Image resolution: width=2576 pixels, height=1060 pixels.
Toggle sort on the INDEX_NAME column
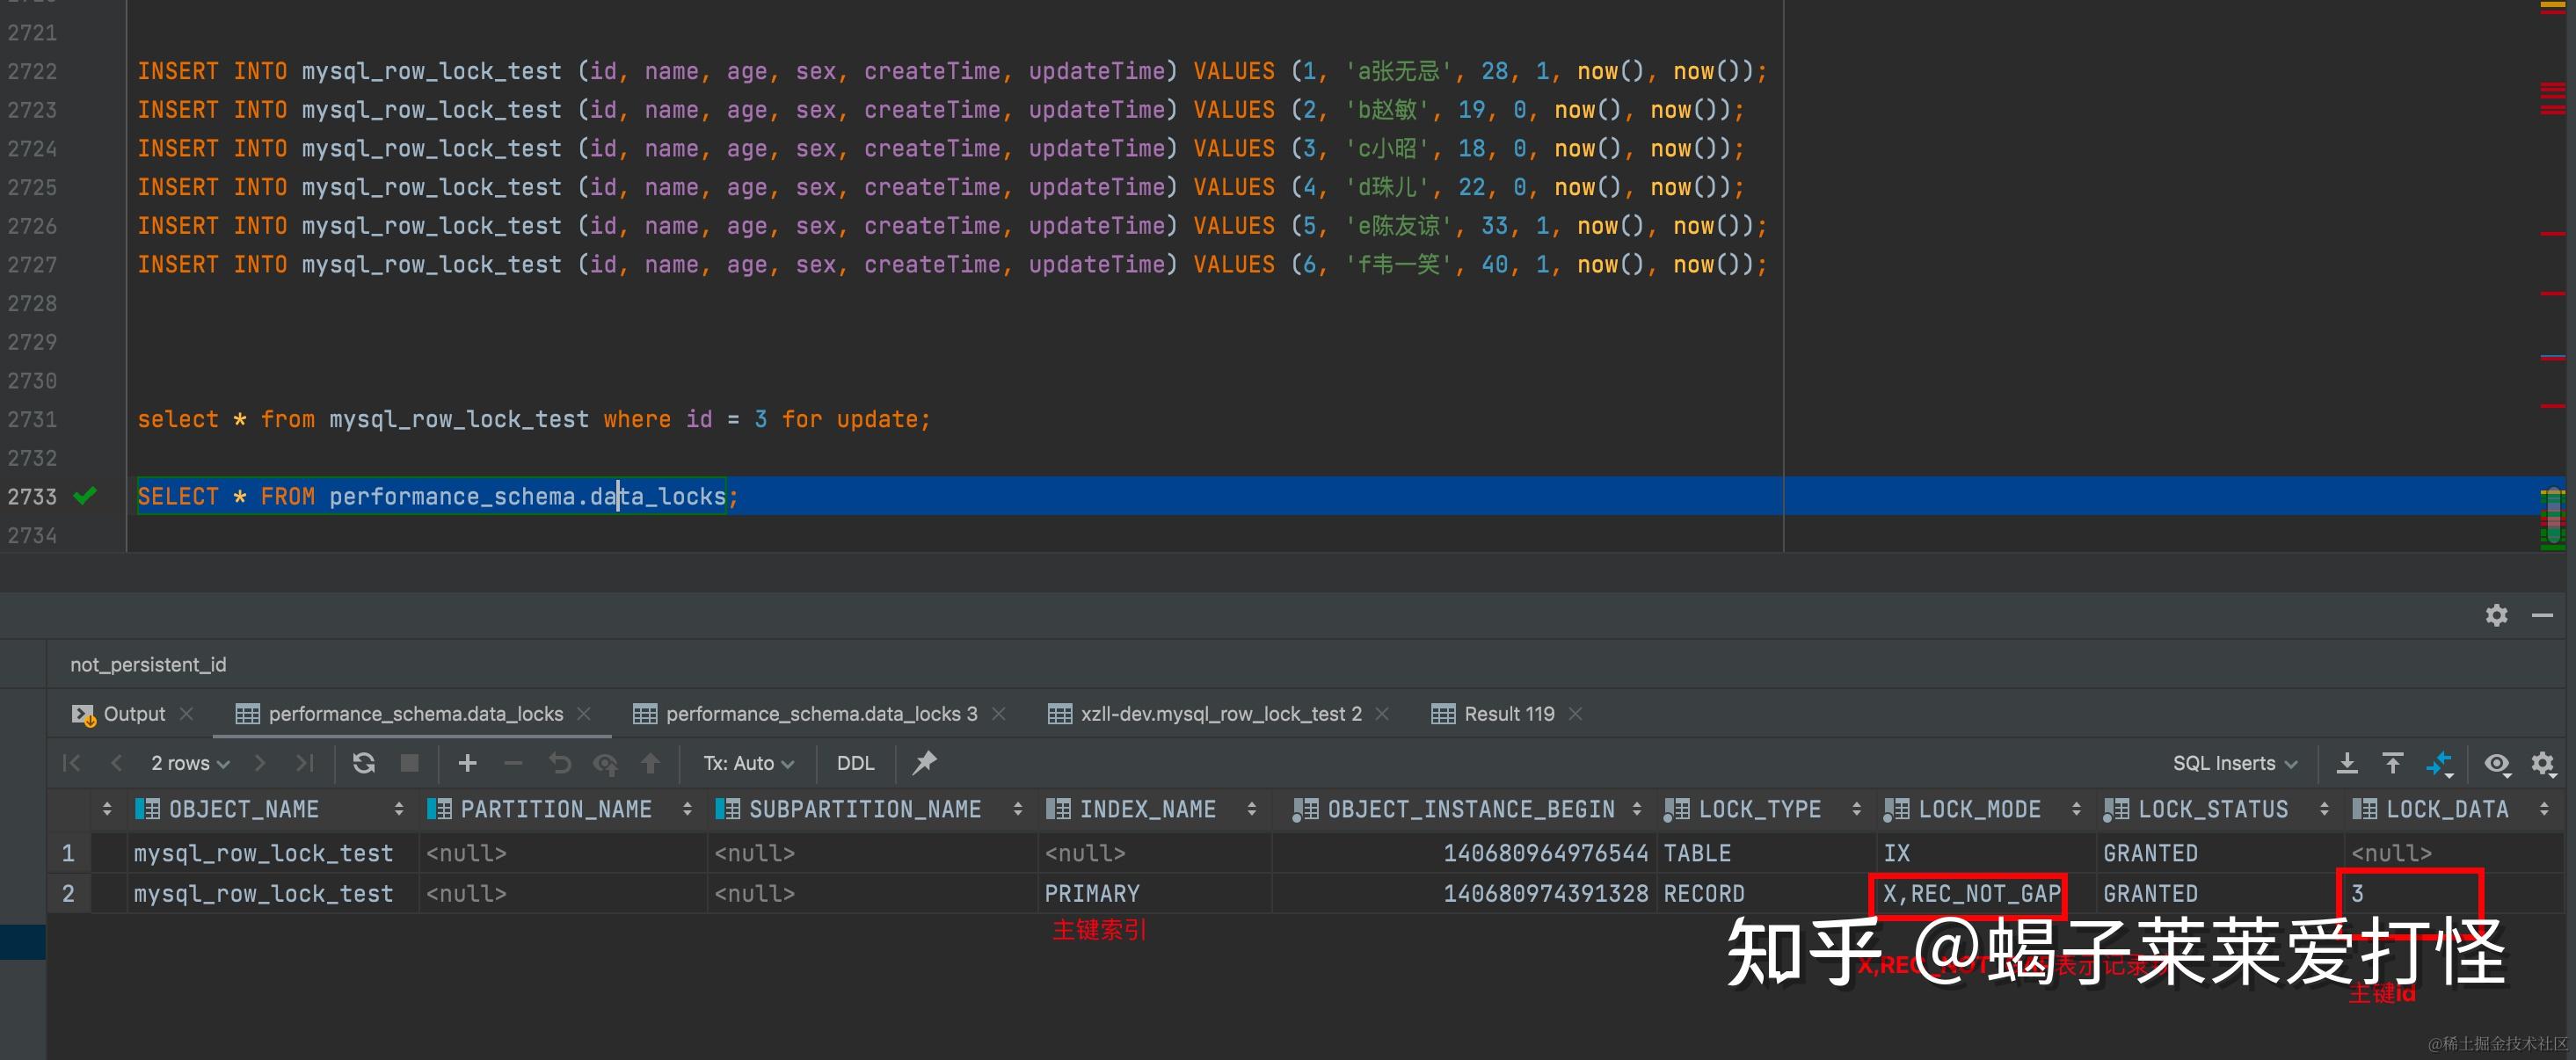[x=1252, y=809]
